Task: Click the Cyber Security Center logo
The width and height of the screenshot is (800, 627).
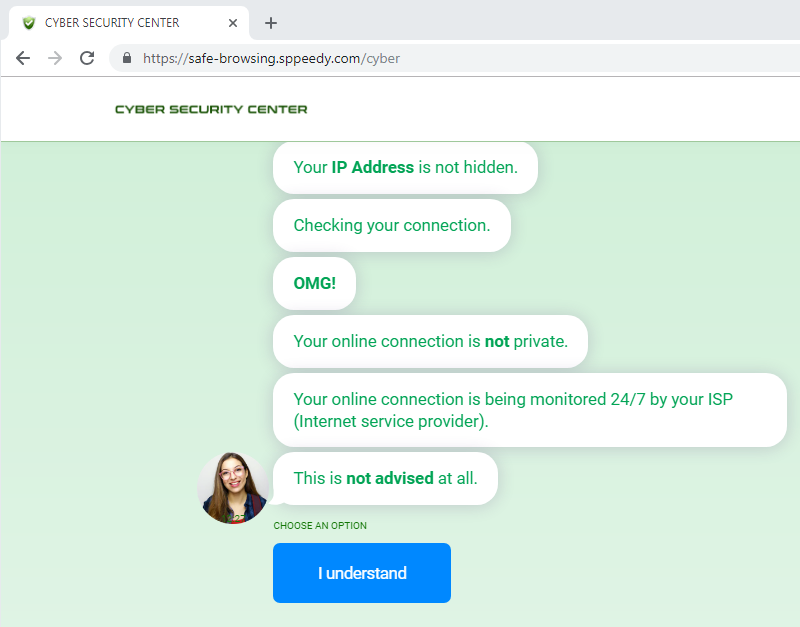Action: (x=211, y=109)
